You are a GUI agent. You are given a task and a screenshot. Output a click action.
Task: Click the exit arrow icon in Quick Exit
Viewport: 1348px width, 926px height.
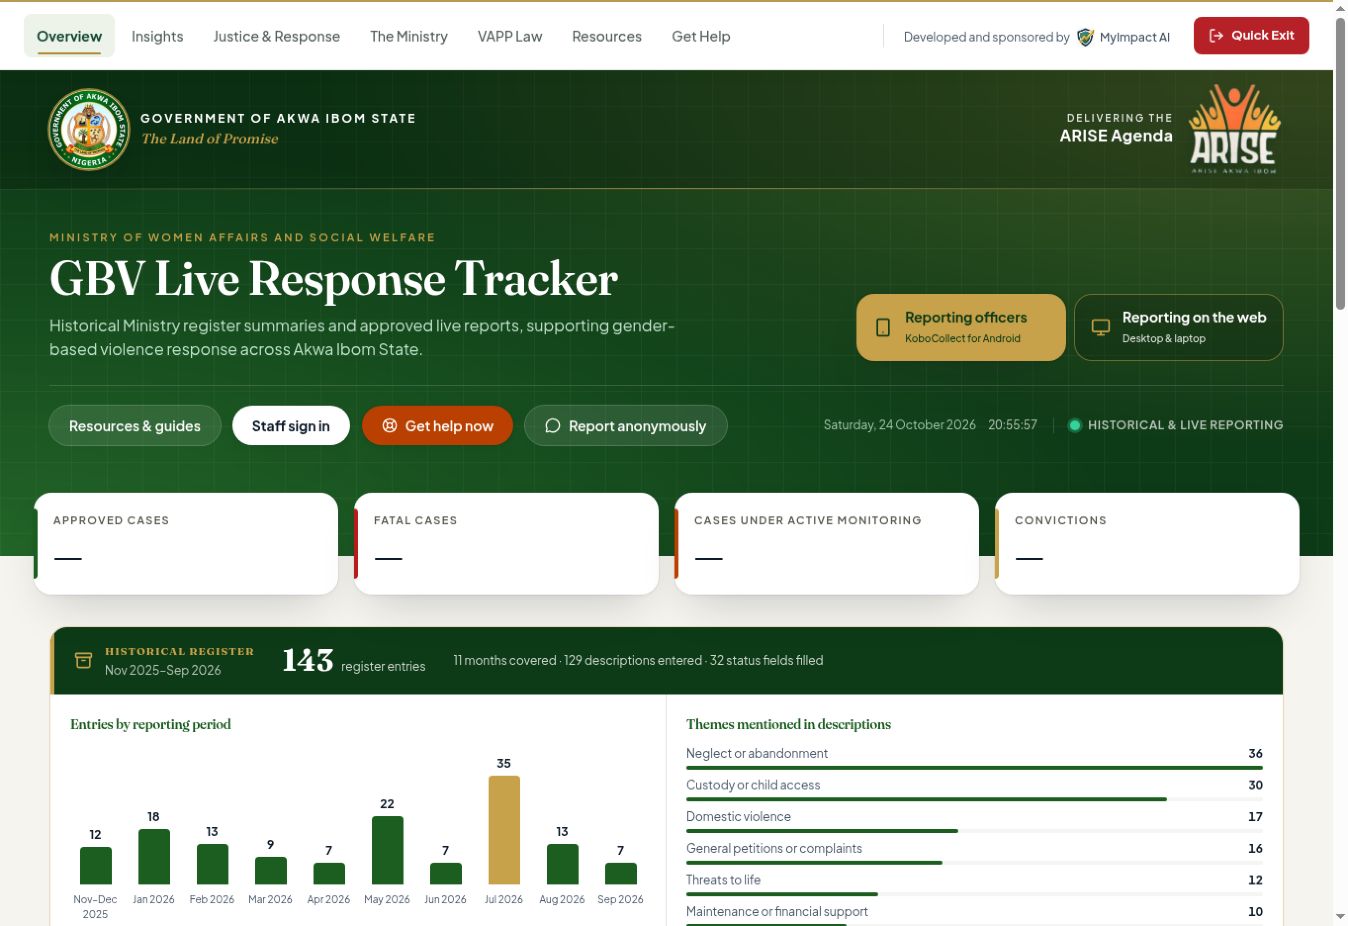(1216, 36)
